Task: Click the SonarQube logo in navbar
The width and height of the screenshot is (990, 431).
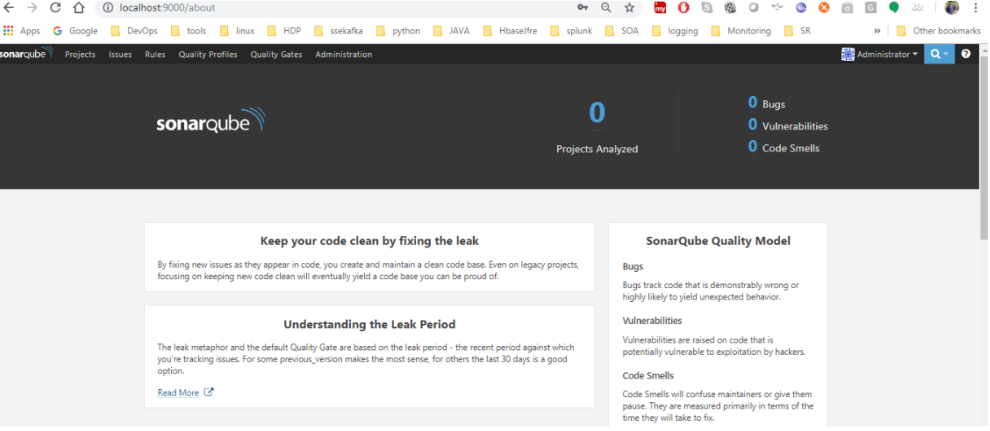Action: point(27,54)
